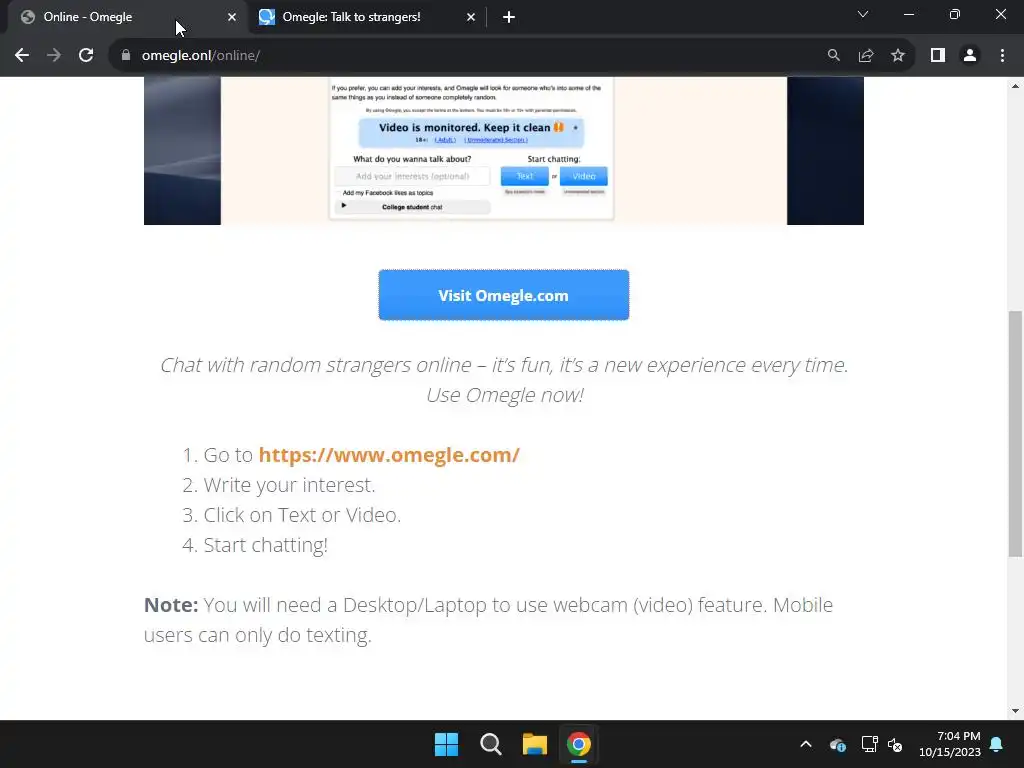
Task: Go back to the previous page
Action: (22, 56)
